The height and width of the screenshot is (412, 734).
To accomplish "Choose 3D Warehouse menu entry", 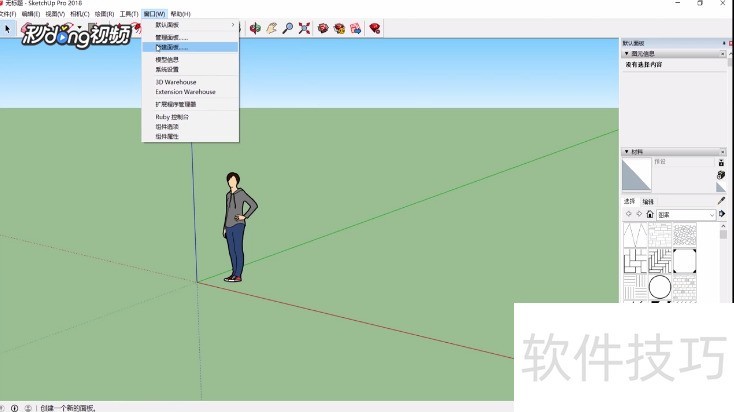I will (x=191, y=82).
